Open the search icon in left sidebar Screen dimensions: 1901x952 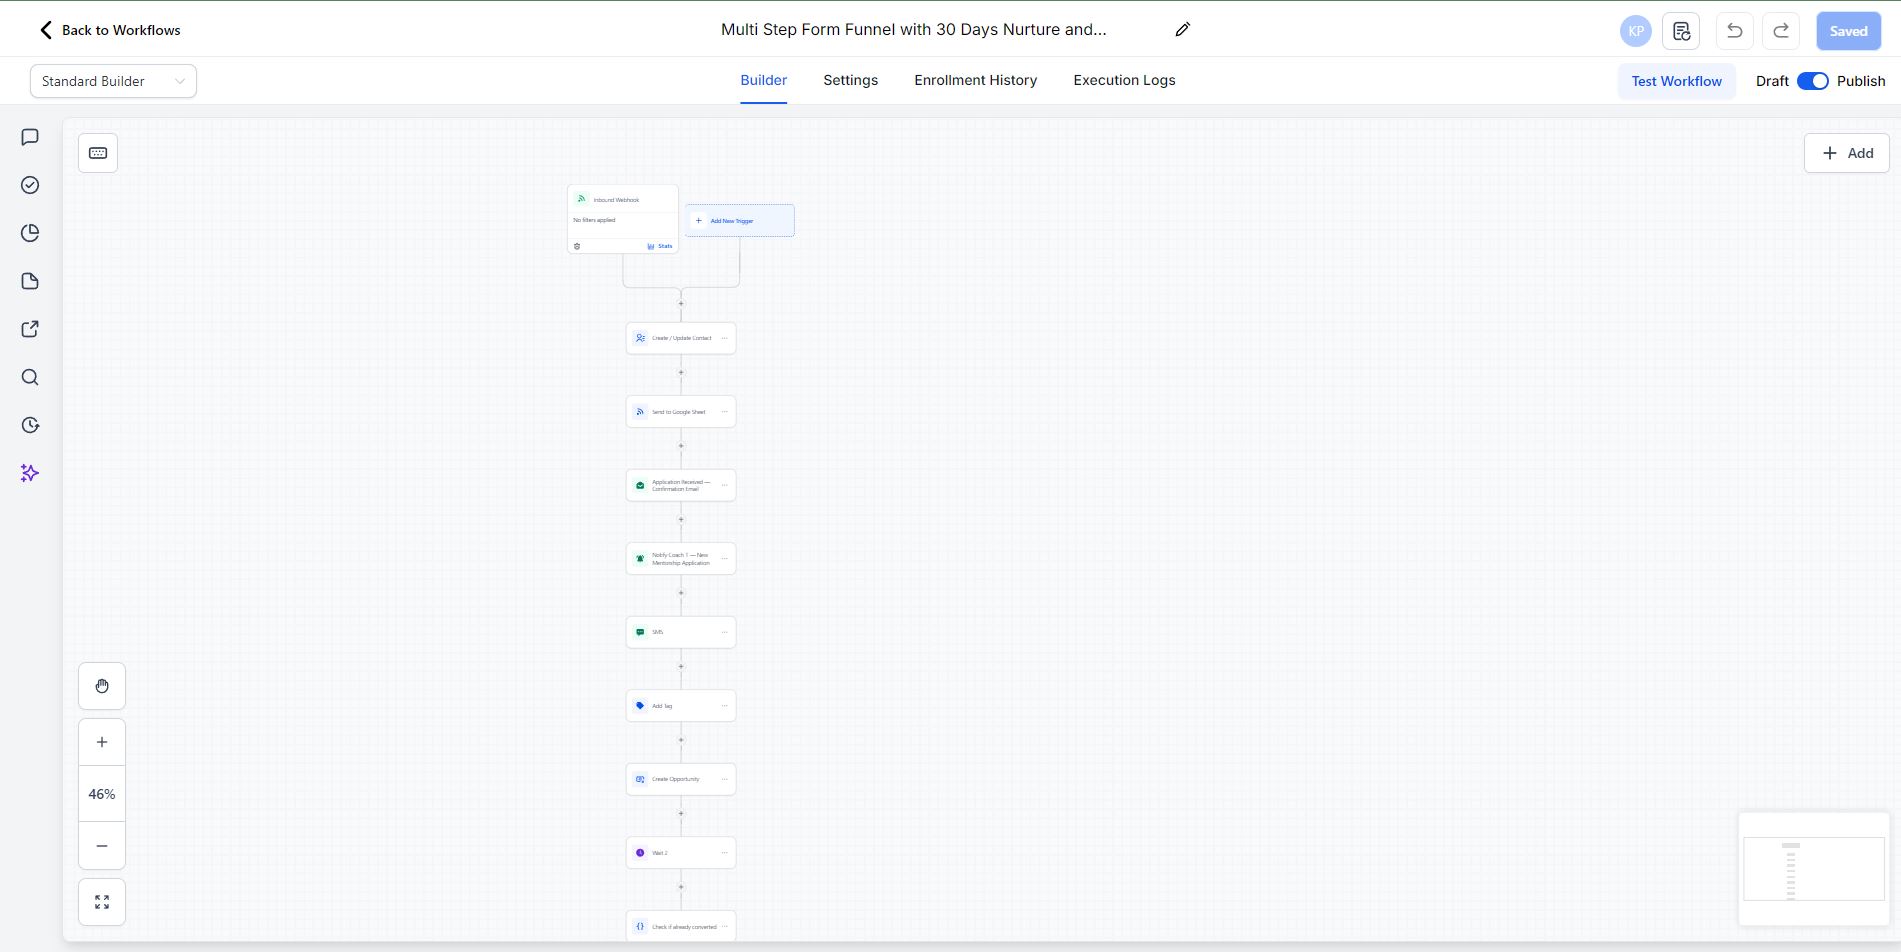pos(30,377)
